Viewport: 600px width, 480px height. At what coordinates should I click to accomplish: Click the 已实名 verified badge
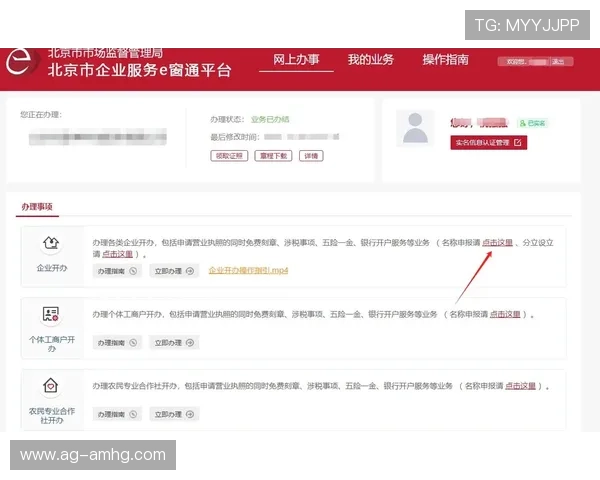click(532, 123)
